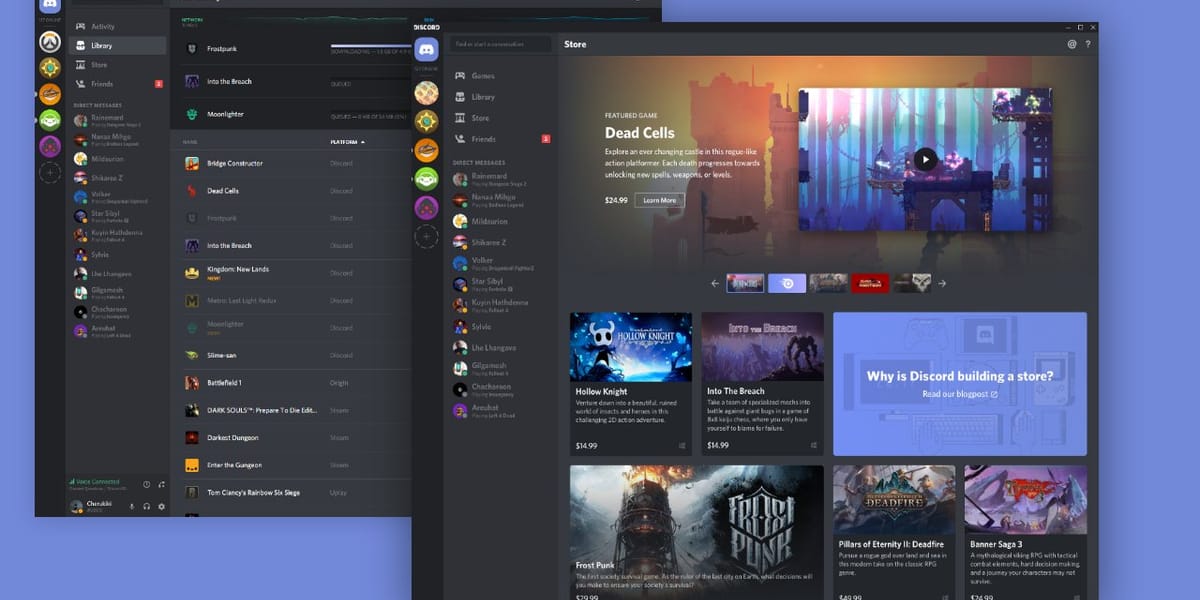Viewport: 1200px width, 600px height.
Task: Click the Darkest Dungeon game icon
Action: click(x=192, y=438)
